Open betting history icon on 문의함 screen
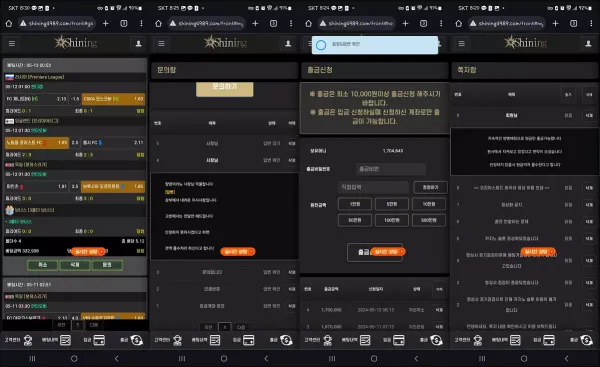The width and height of the screenshot is (600, 367). point(215,340)
